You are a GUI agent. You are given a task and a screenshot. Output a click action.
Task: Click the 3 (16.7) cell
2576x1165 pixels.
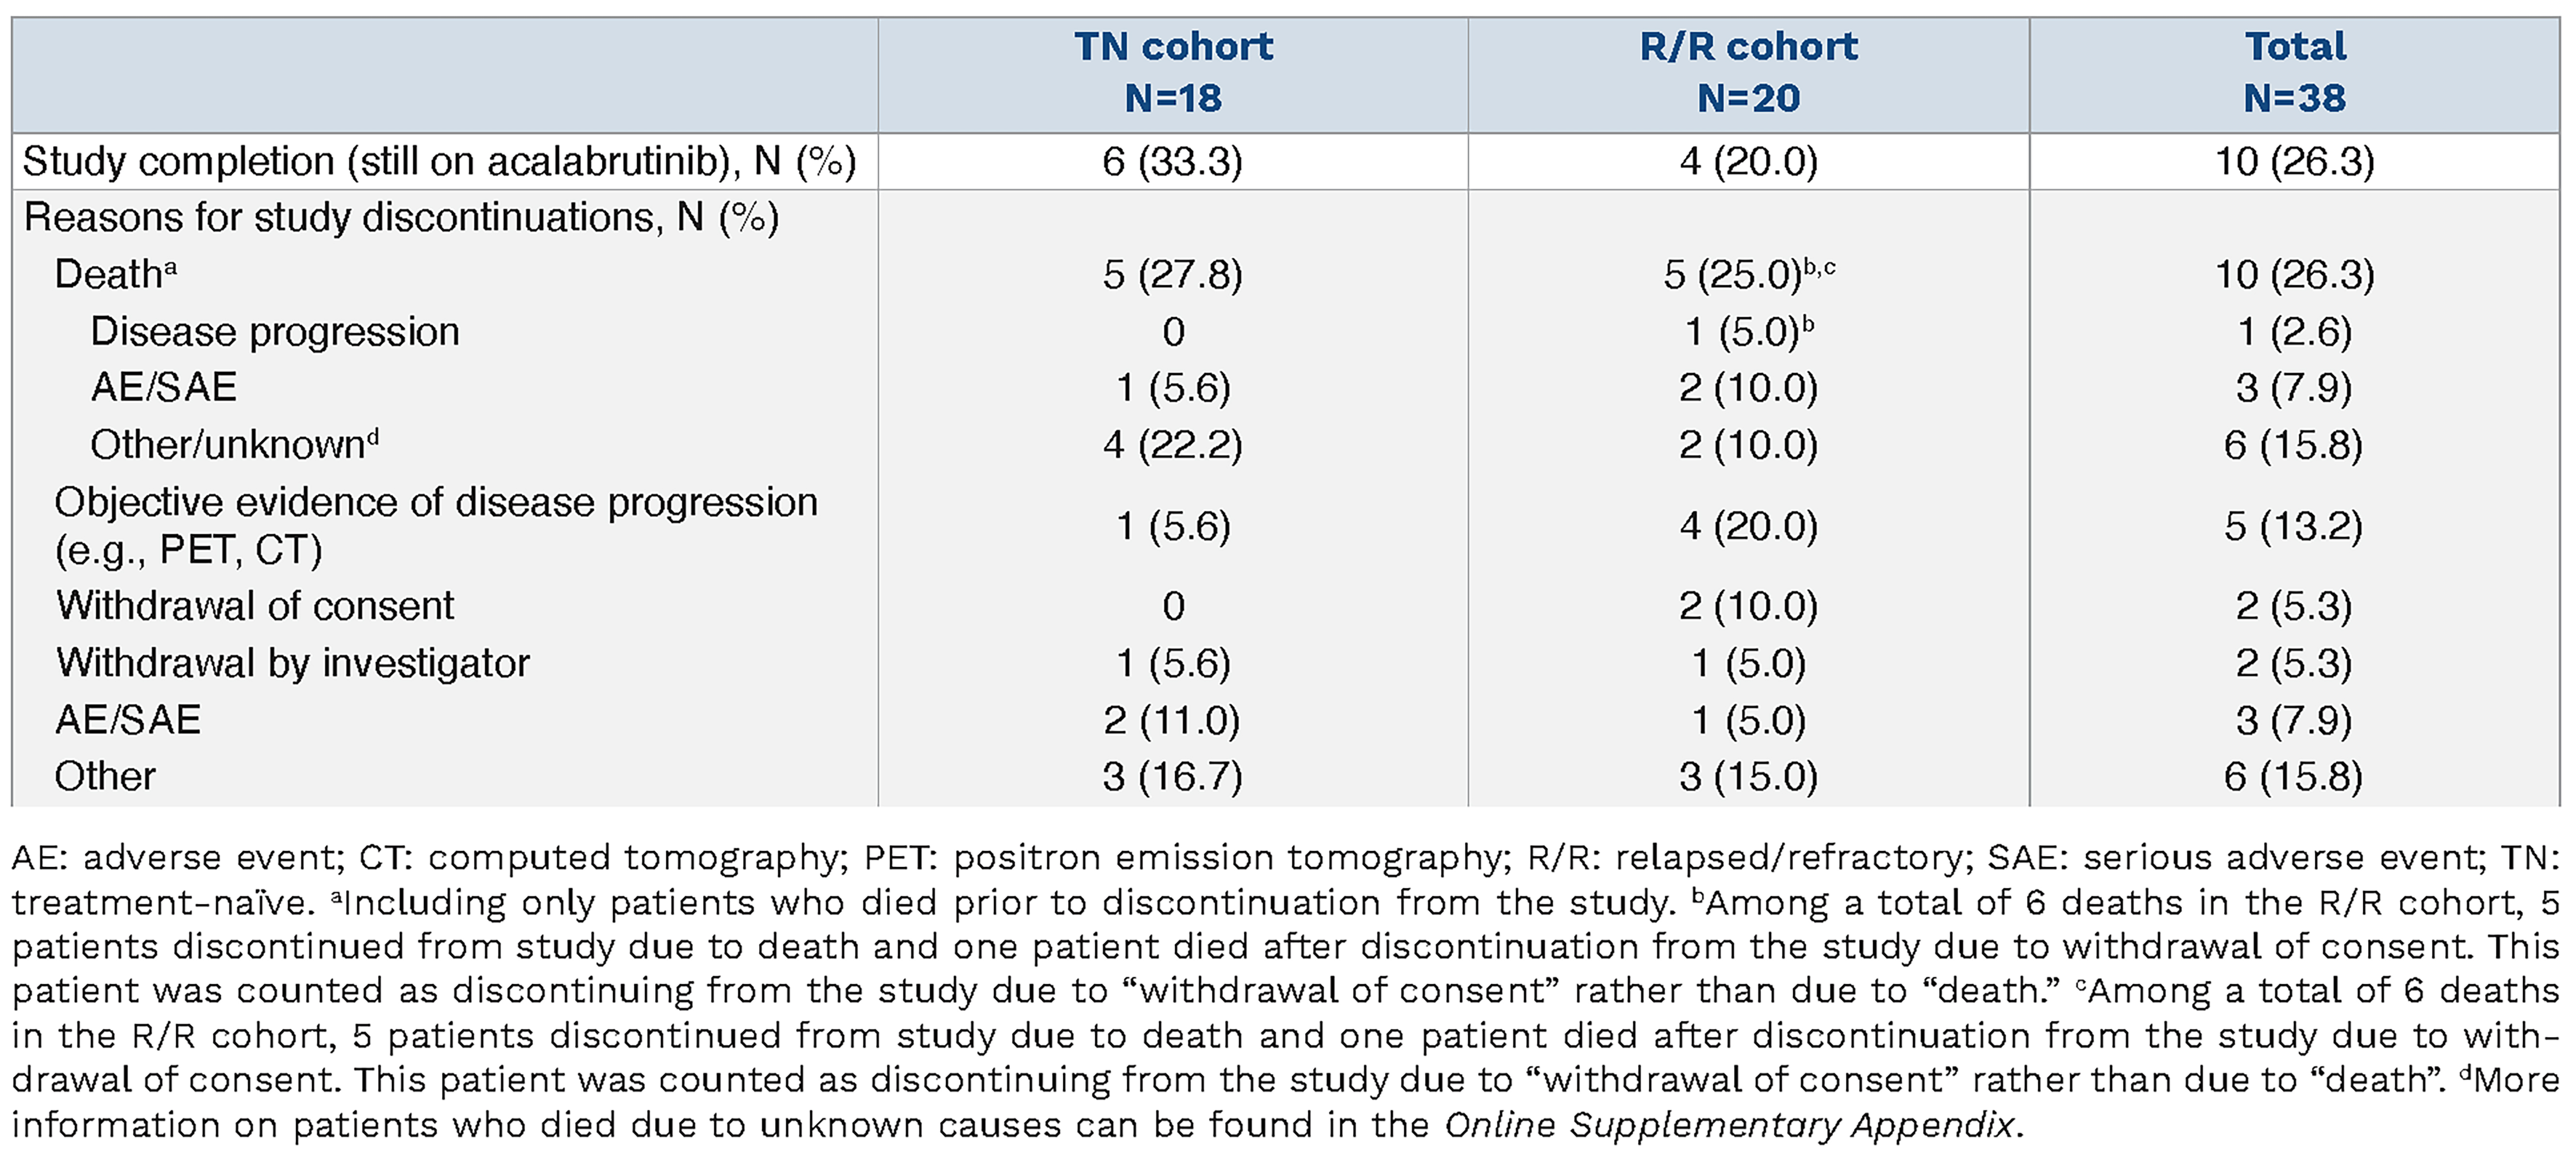[1172, 777]
